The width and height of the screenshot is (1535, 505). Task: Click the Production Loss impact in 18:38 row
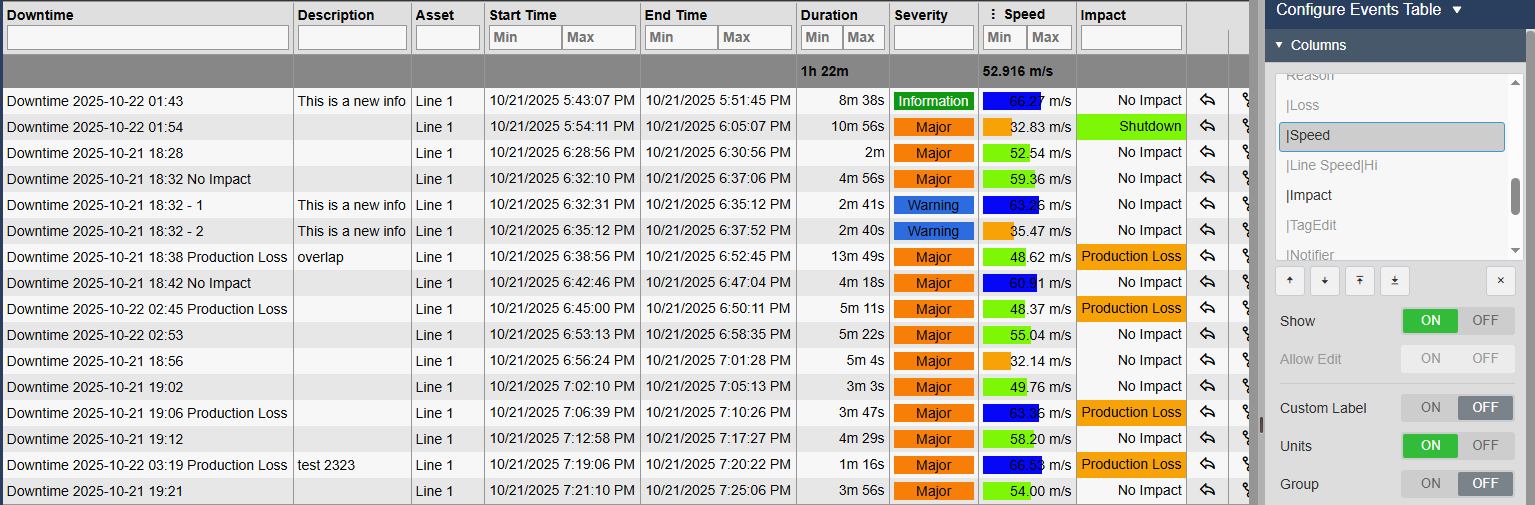click(1131, 256)
